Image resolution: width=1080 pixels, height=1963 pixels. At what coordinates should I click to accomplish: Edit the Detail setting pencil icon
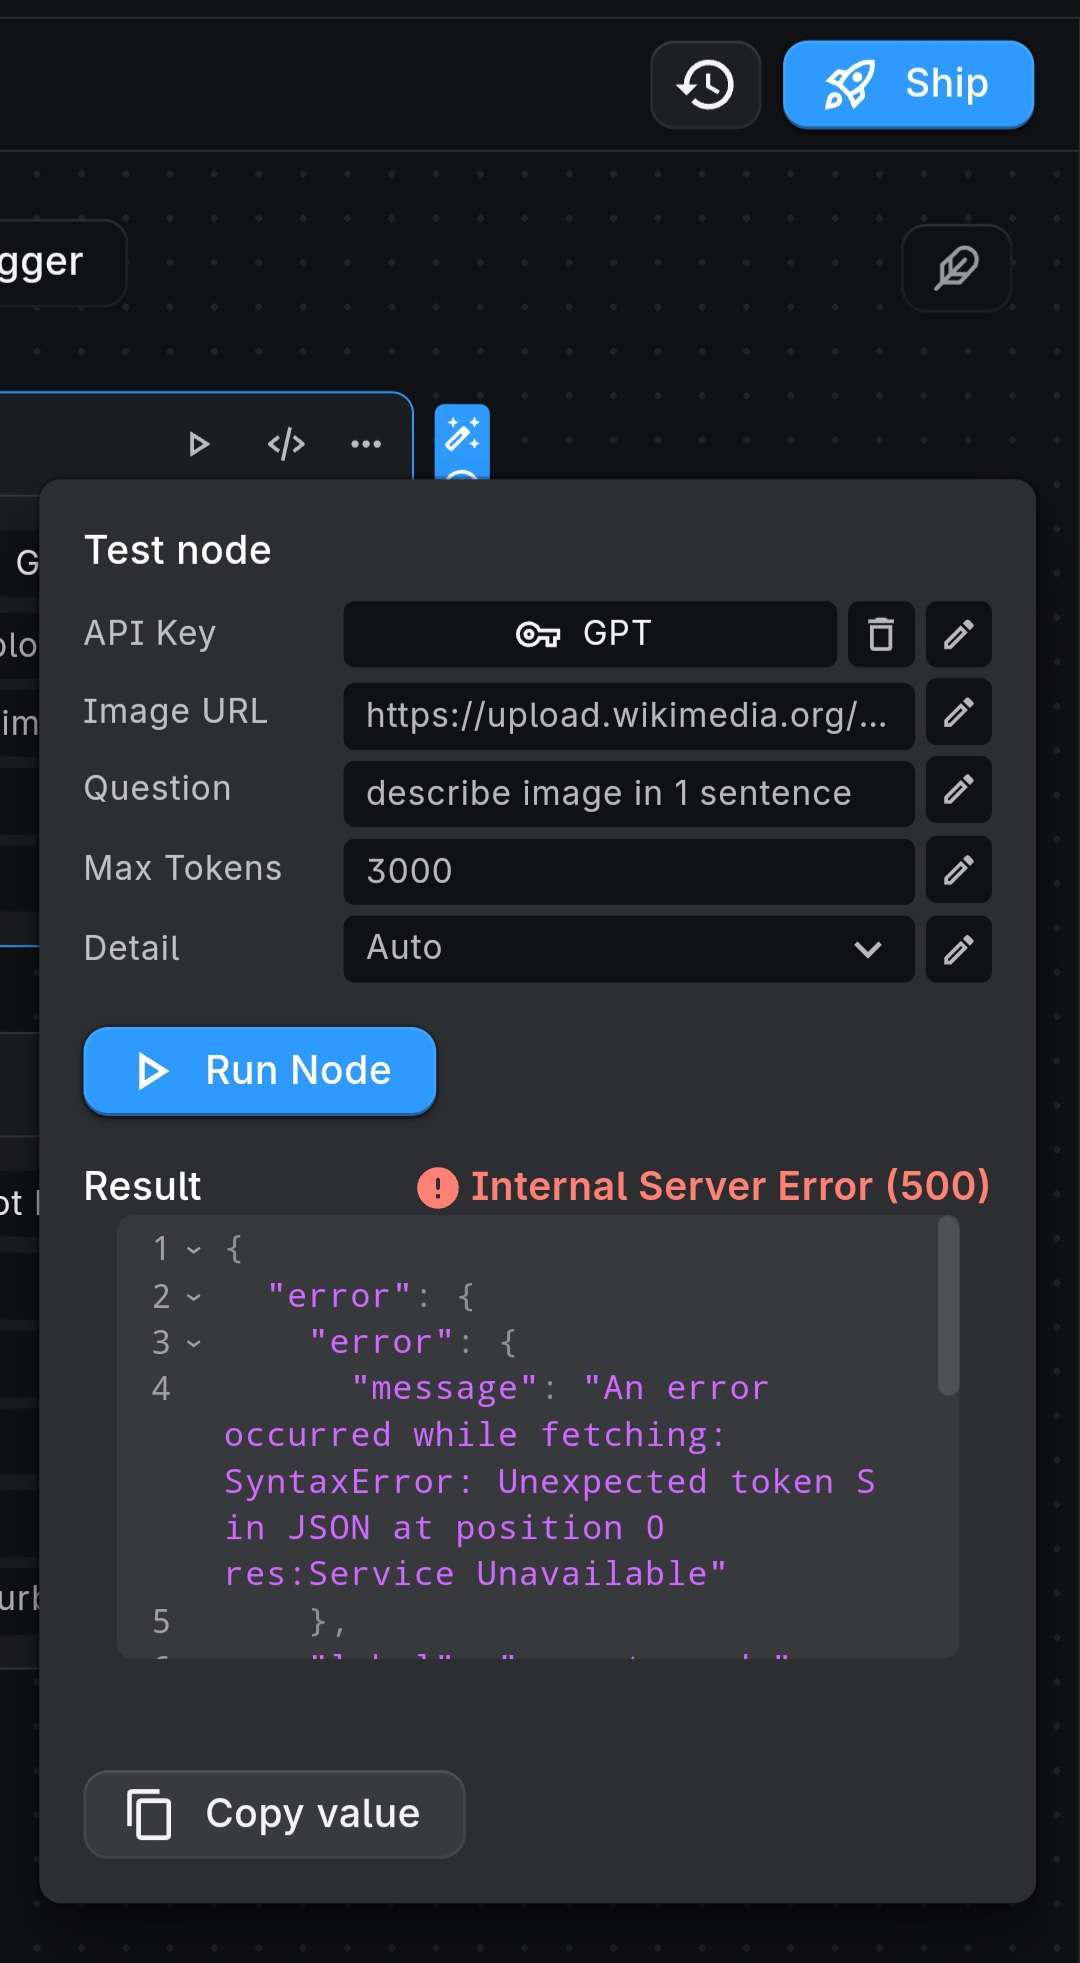[957, 949]
